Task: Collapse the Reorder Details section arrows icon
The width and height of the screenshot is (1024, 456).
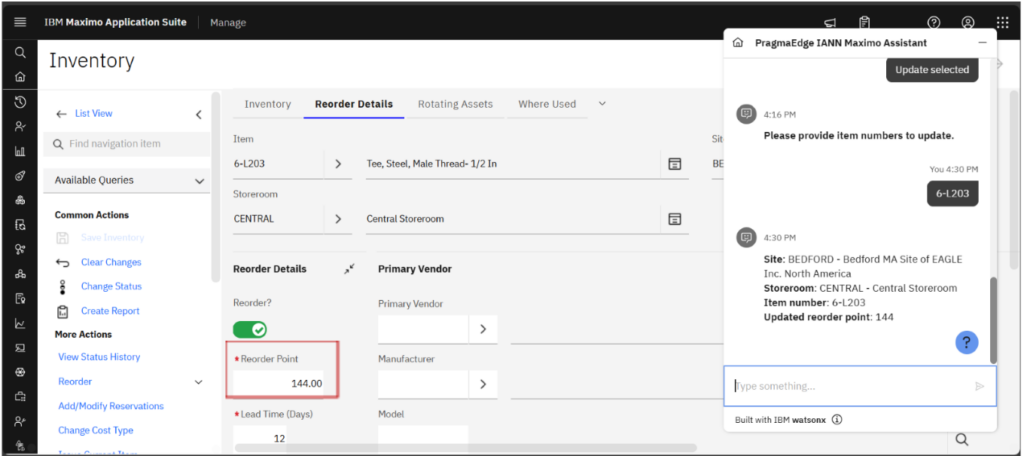Action: (x=349, y=269)
